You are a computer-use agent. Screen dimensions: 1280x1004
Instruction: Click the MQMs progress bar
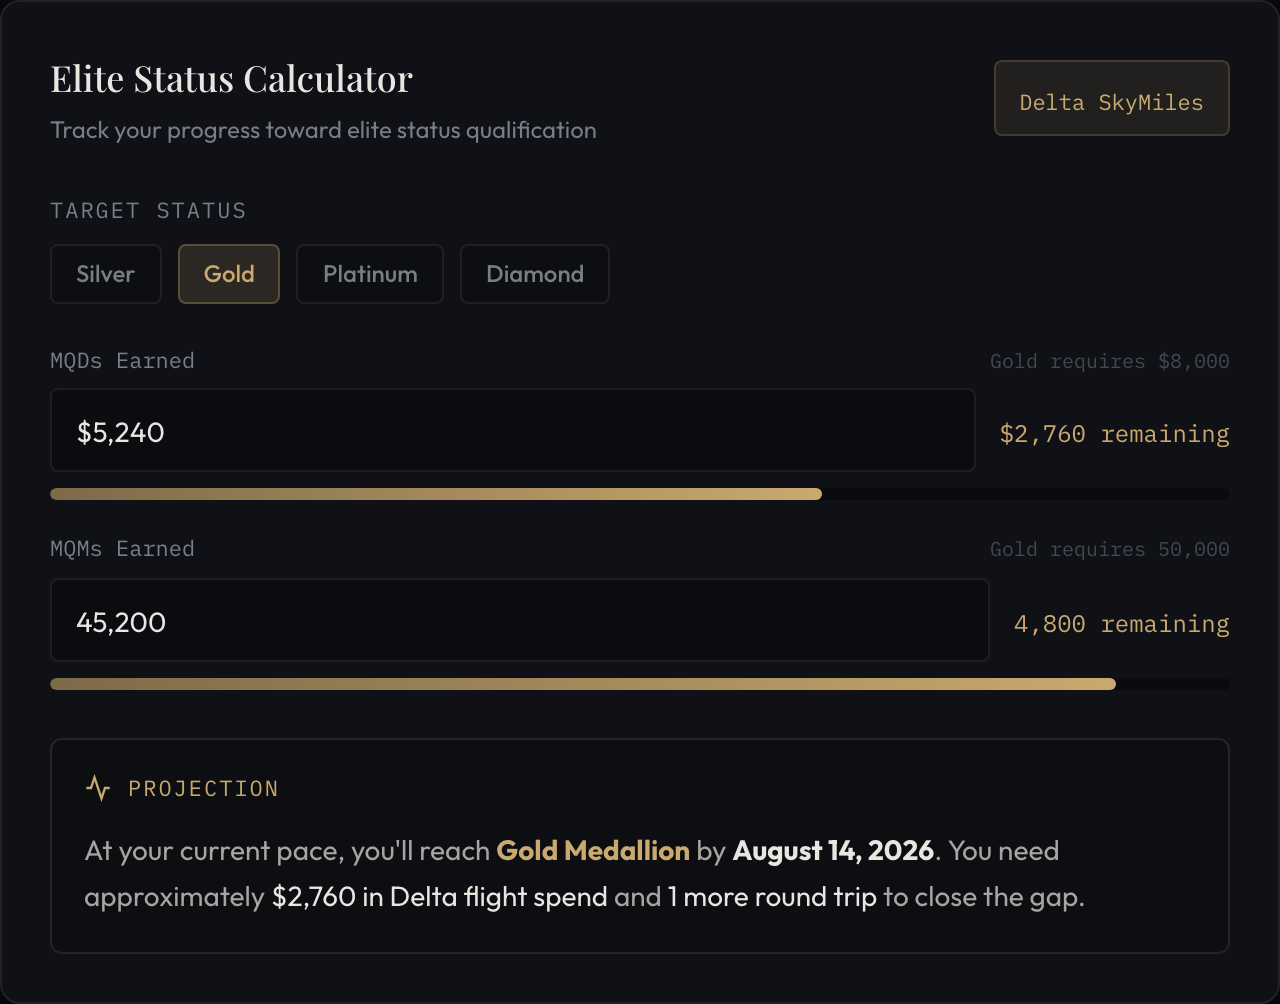(640, 683)
